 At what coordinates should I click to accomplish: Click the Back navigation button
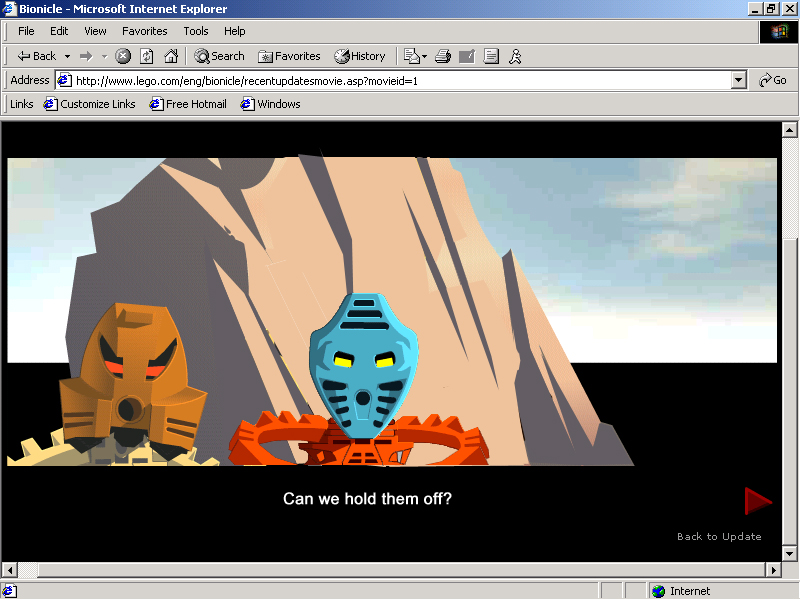[36, 56]
